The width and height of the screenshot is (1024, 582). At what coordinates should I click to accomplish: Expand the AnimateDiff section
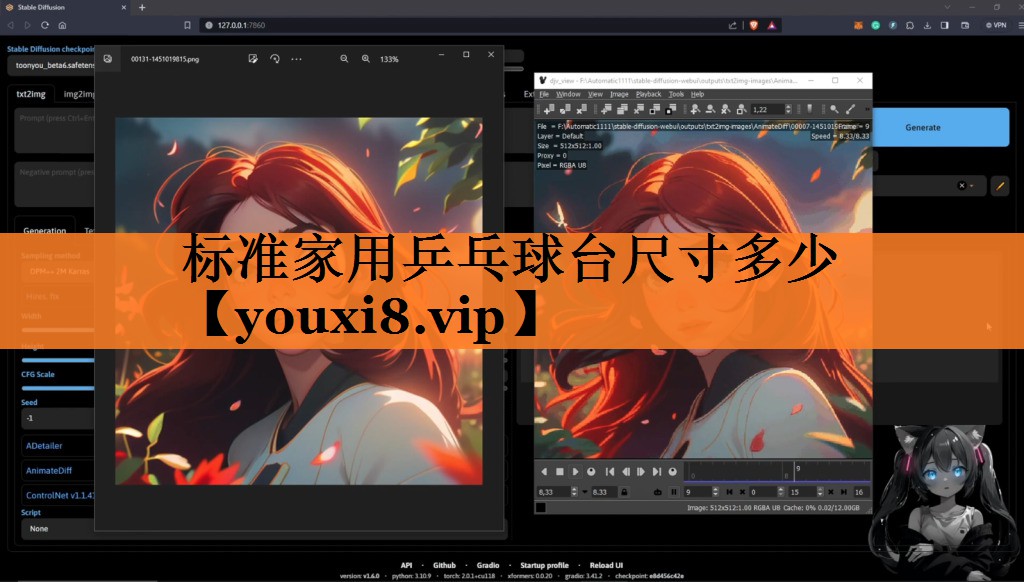click(57, 470)
